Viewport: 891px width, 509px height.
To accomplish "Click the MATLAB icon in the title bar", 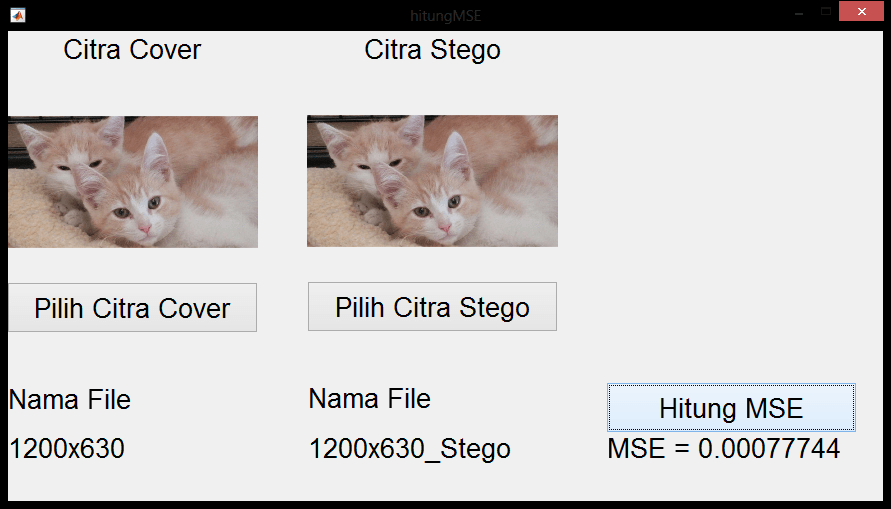I will (x=17, y=15).
